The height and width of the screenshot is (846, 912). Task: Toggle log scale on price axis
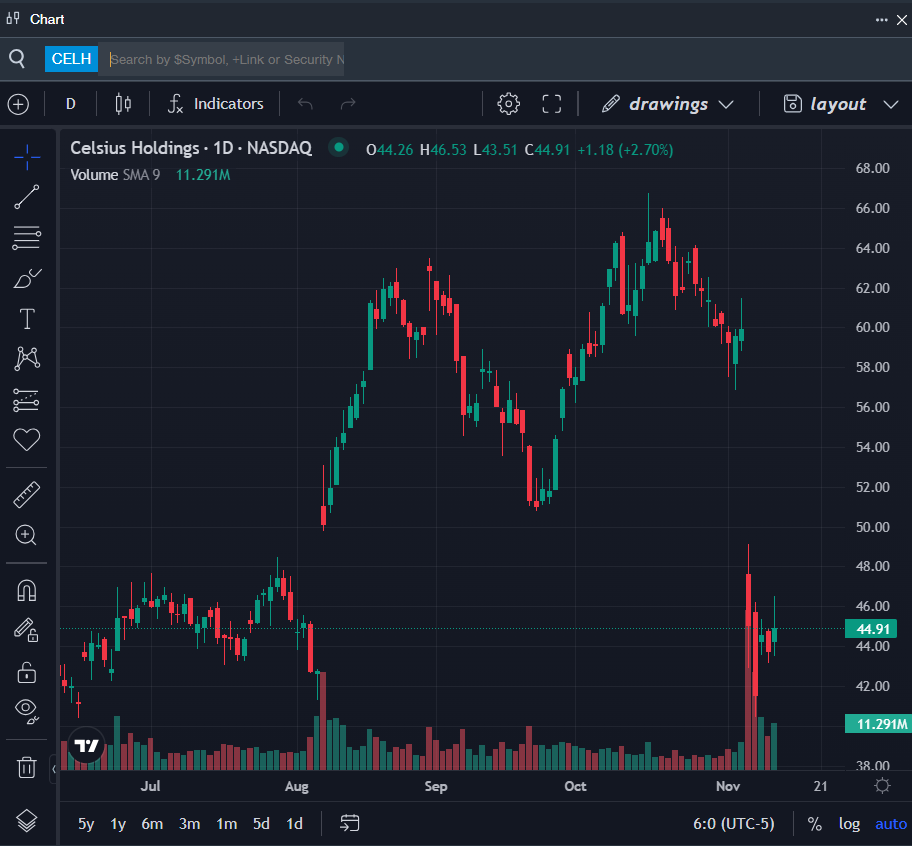849,824
